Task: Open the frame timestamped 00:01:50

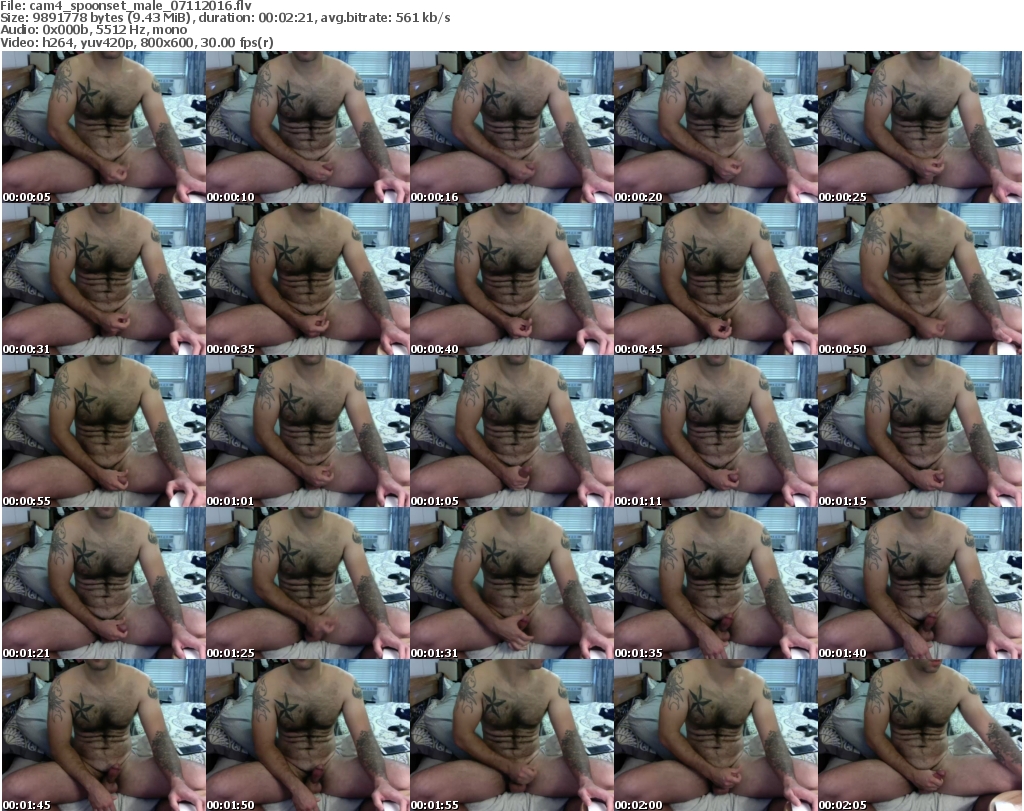Action: (308, 735)
